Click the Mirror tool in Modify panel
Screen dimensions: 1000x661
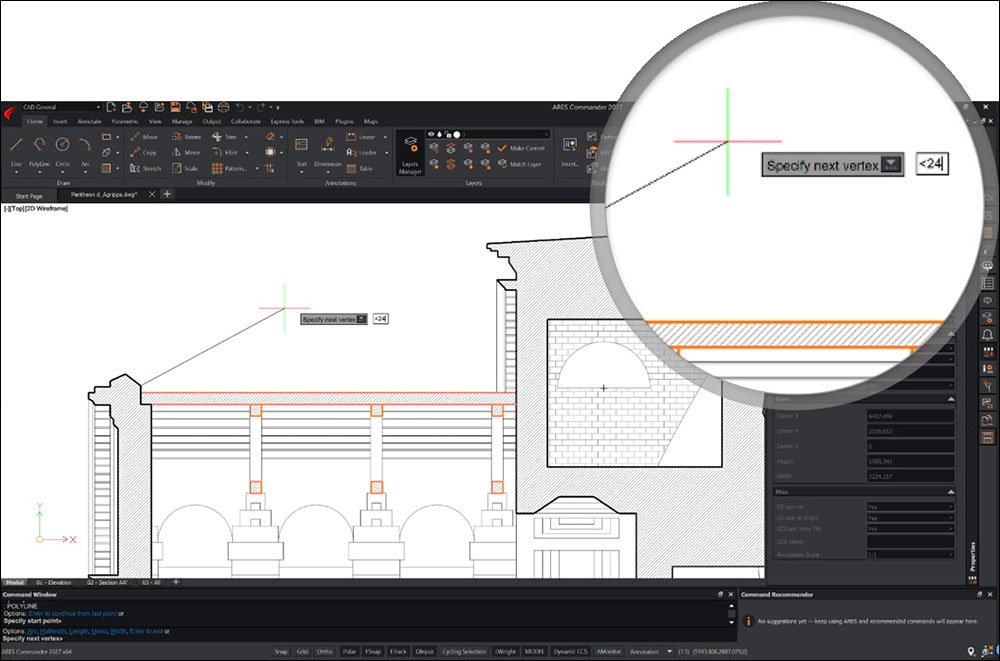point(186,152)
